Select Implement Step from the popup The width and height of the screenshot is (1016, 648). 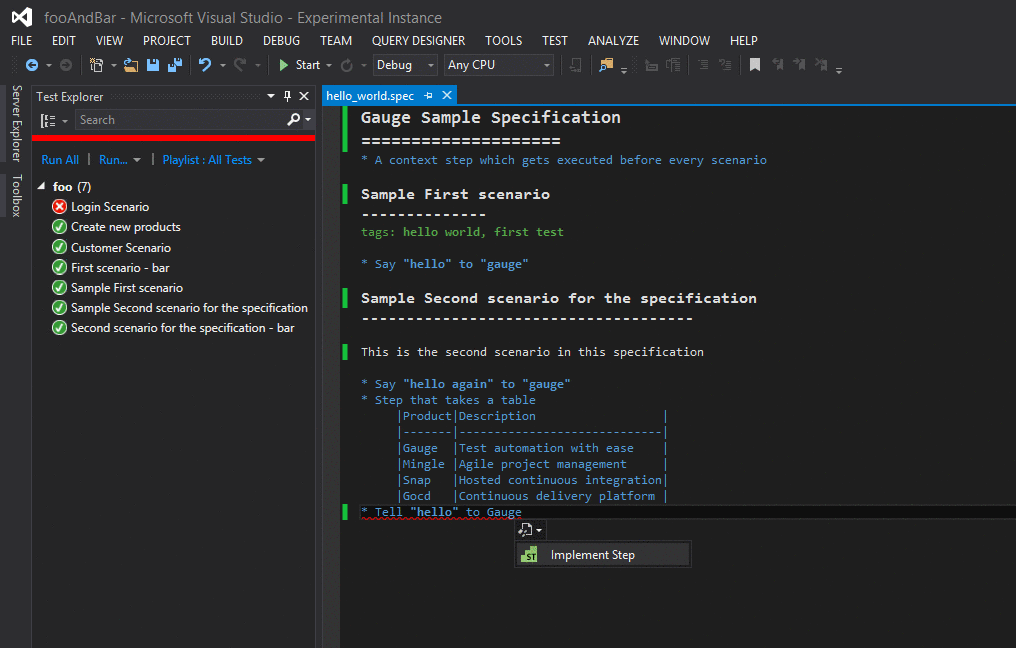[x=592, y=555]
